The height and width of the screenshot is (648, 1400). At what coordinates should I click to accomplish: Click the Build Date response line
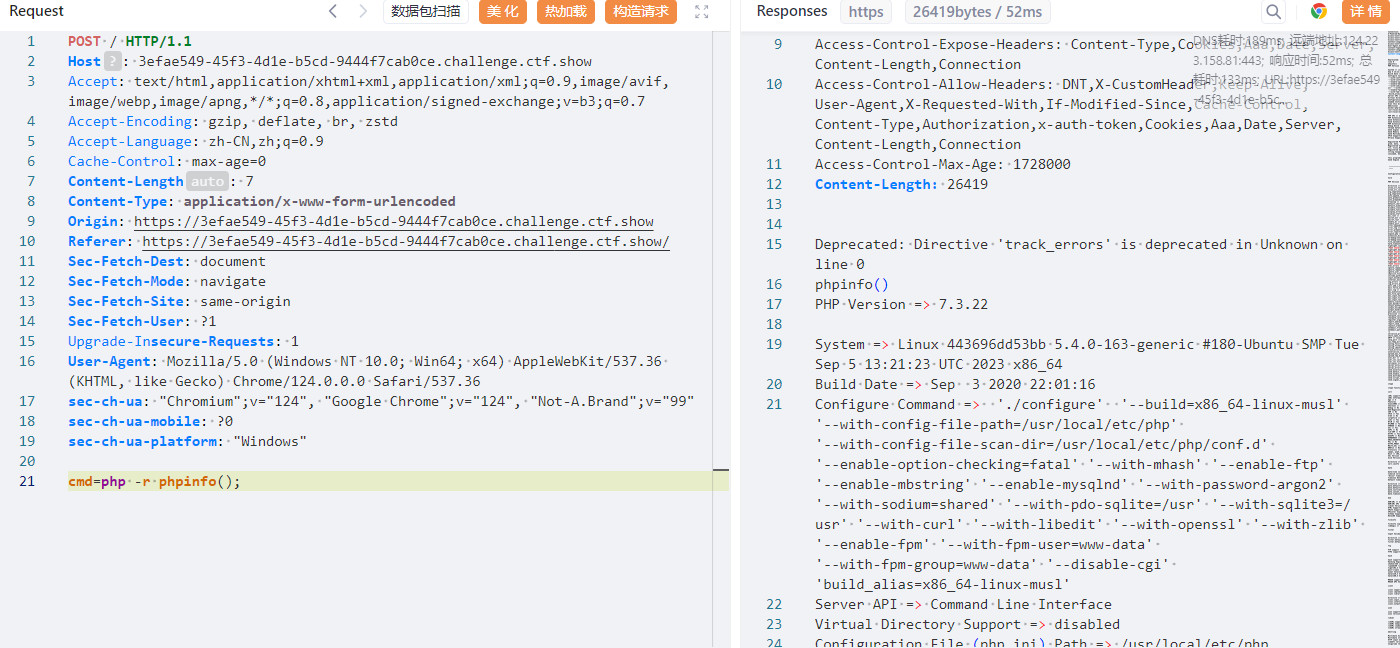(955, 384)
